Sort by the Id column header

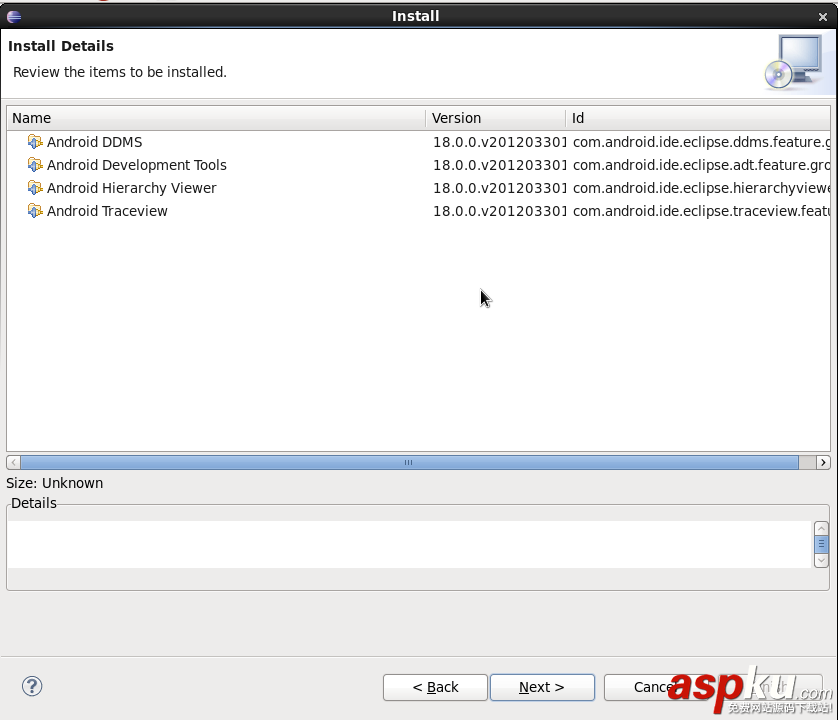point(698,118)
